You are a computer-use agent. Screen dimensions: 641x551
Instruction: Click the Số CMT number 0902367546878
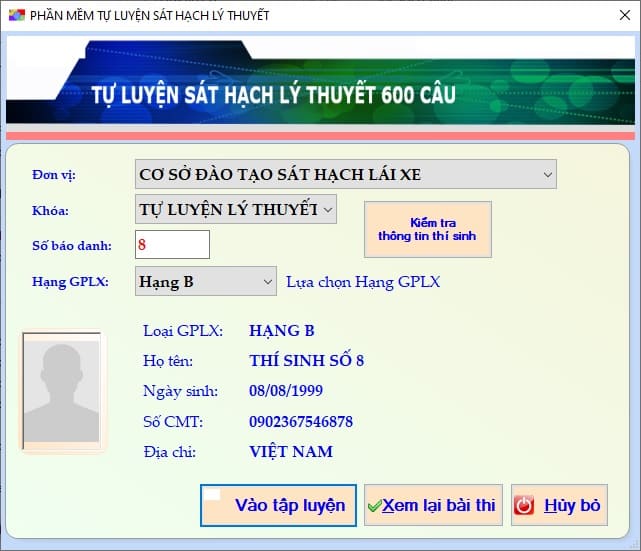point(301,422)
